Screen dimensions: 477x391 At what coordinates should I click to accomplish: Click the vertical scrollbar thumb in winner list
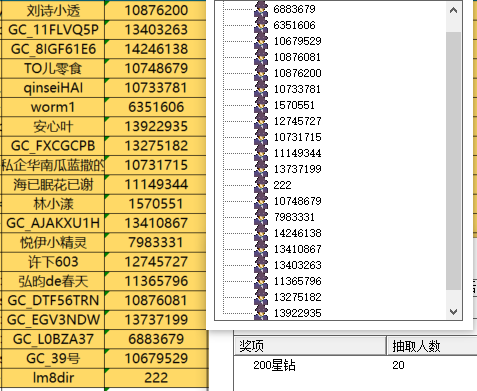453,161
